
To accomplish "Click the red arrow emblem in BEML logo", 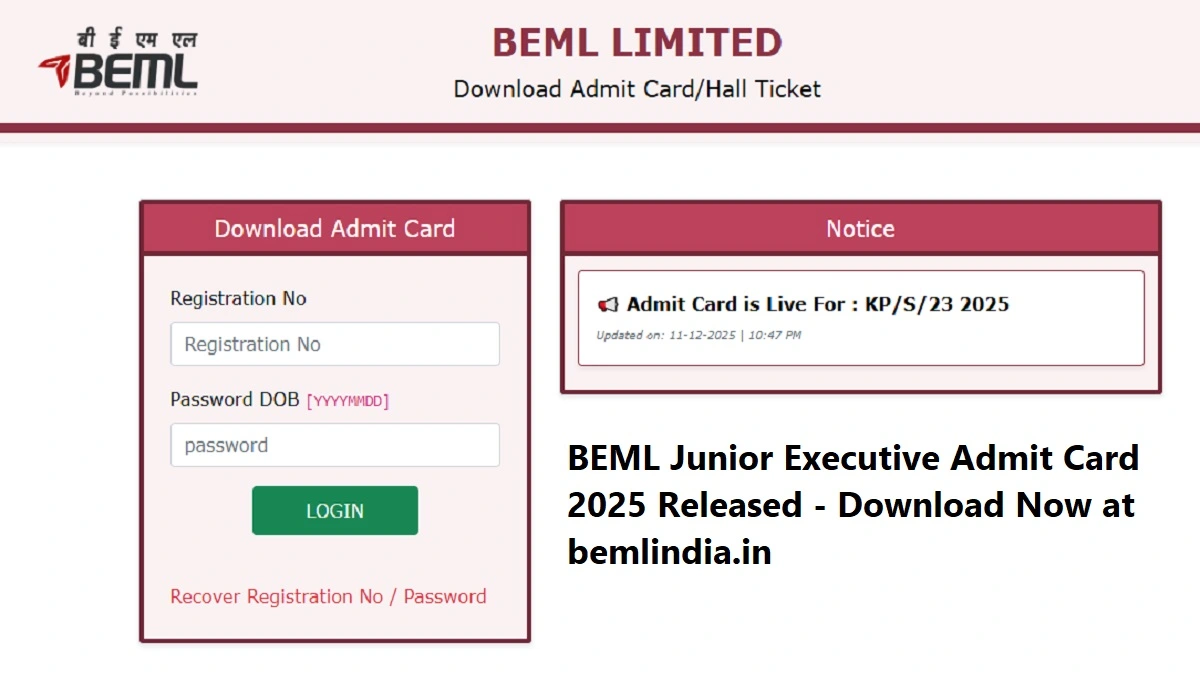I will 57,69.
